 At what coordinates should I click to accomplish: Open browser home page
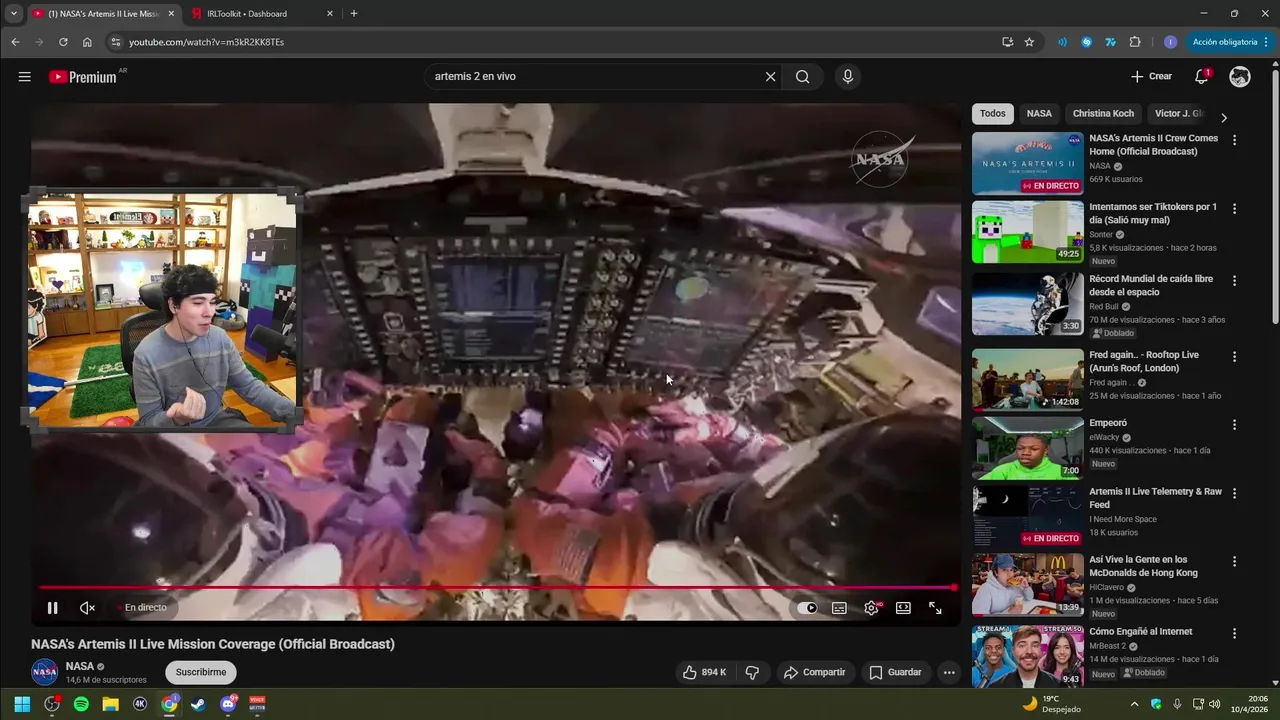coord(87,42)
